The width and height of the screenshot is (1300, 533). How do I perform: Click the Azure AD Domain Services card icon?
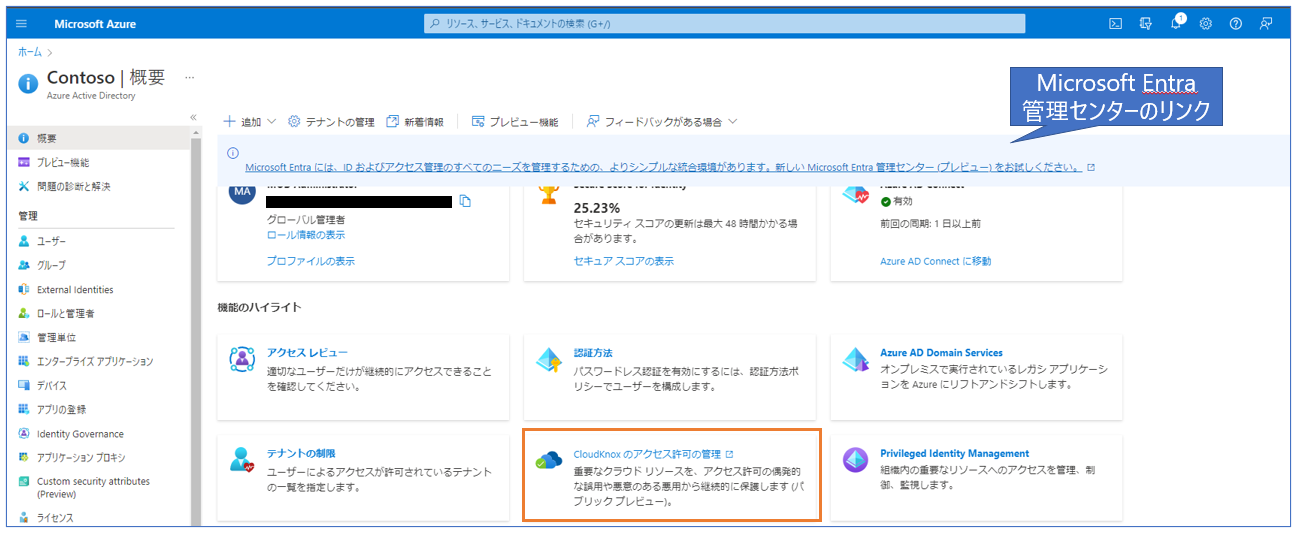tap(856, 360)
